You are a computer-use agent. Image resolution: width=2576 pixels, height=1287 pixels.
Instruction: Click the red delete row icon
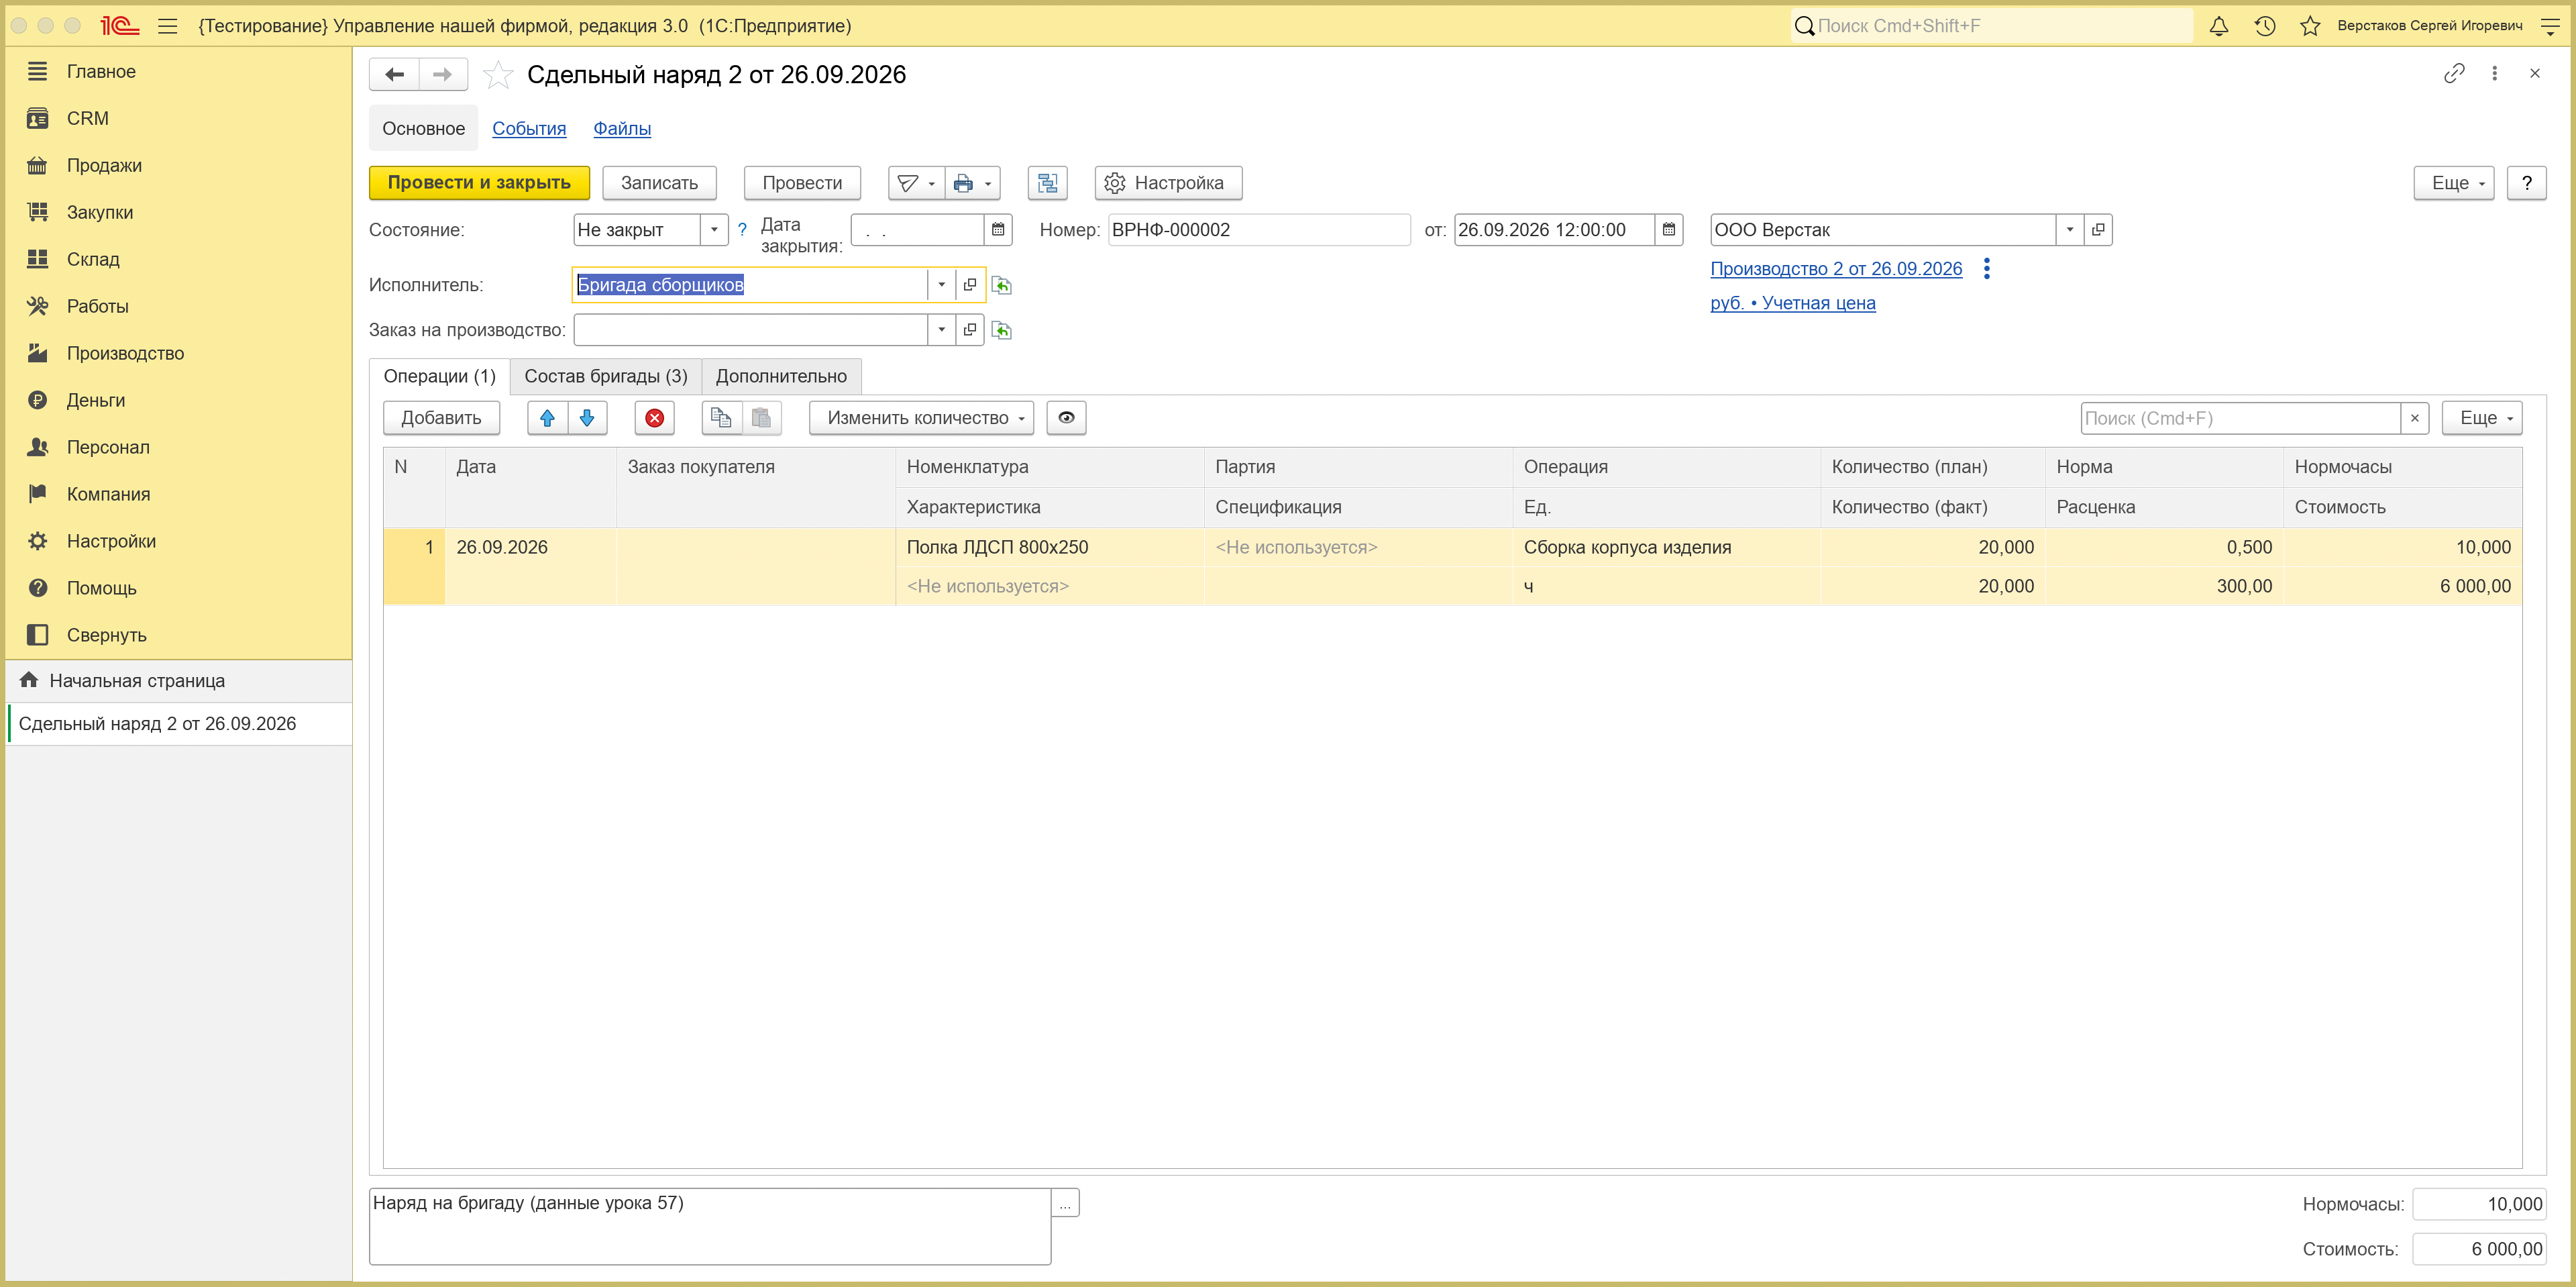[654, 418]
